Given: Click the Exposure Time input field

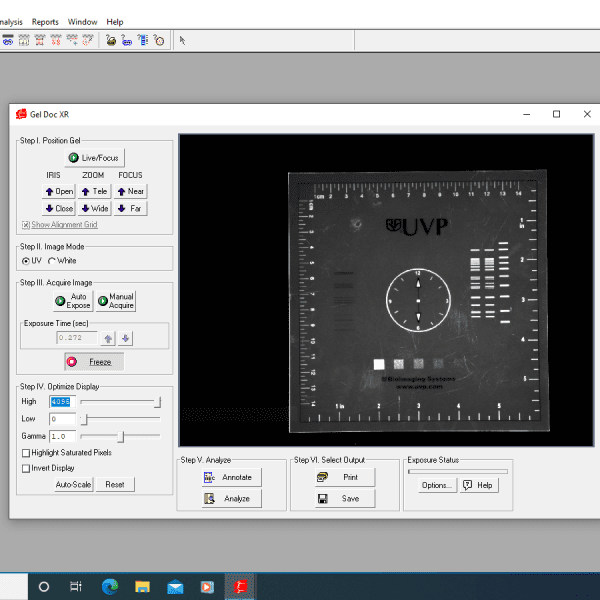Looking at the screenshot, I should [x=78, y=338].
